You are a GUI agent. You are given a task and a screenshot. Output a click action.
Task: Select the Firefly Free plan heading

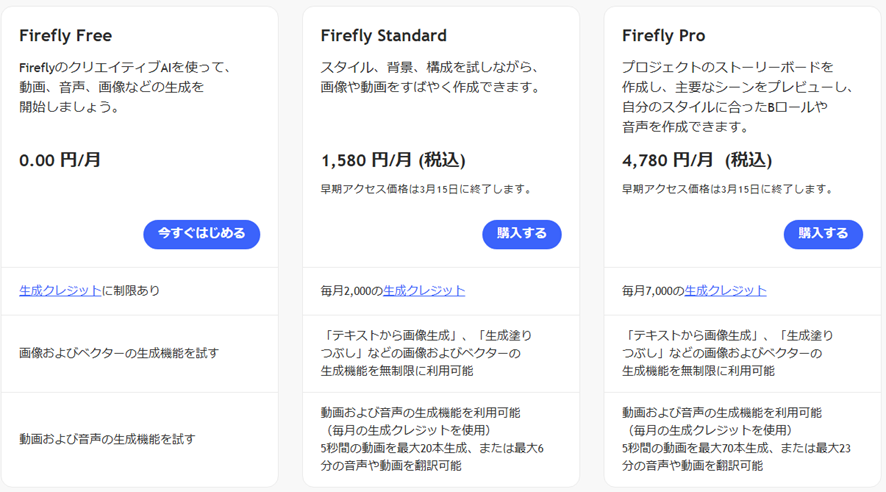65,36
